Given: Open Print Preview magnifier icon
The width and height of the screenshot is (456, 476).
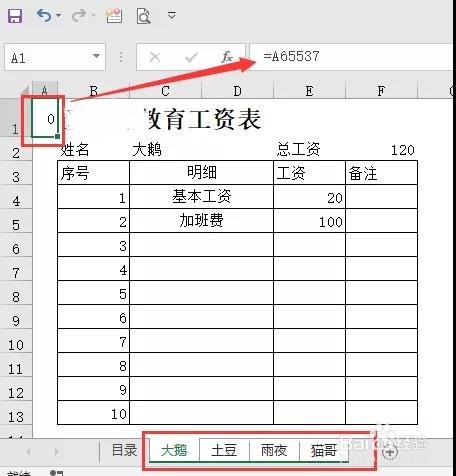Looking at the screenshot, I should click(144, 16).
